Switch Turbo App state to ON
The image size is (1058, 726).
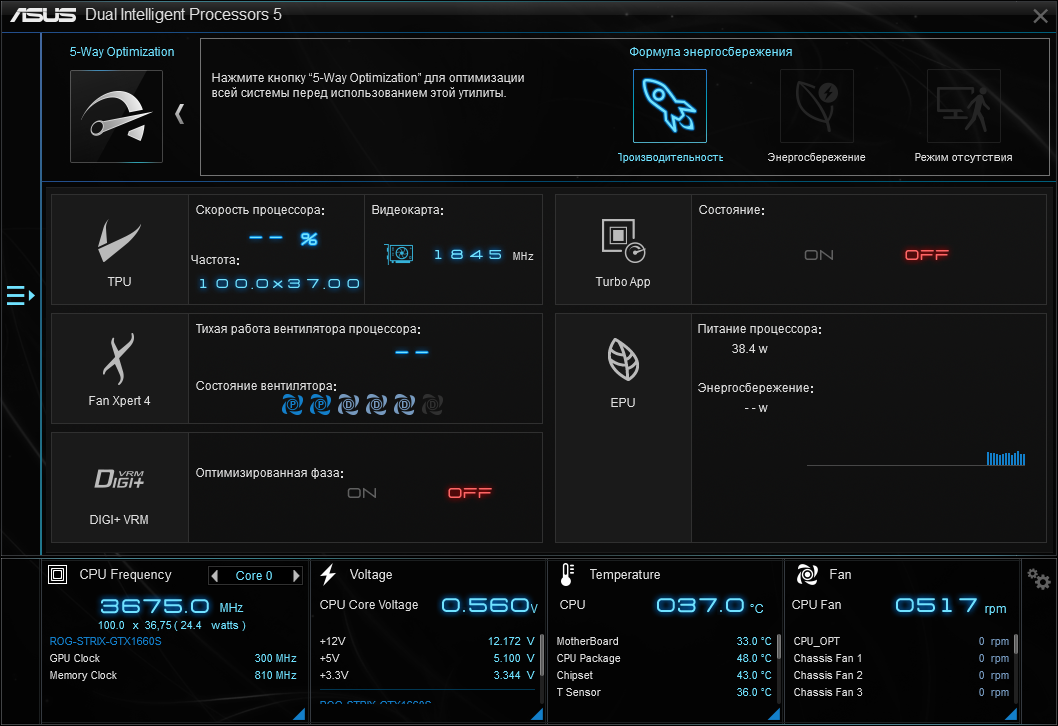click(x=818, y=255)
